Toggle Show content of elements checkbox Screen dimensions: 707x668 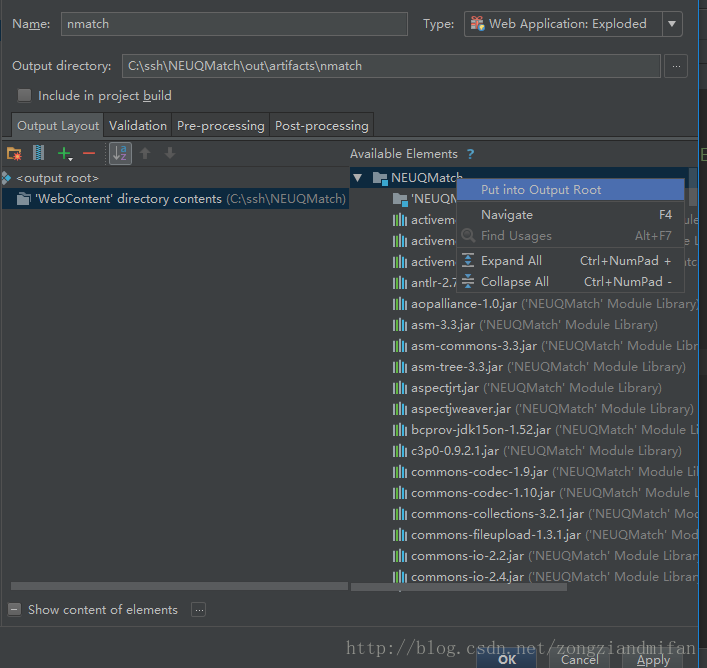coord(14,610)
